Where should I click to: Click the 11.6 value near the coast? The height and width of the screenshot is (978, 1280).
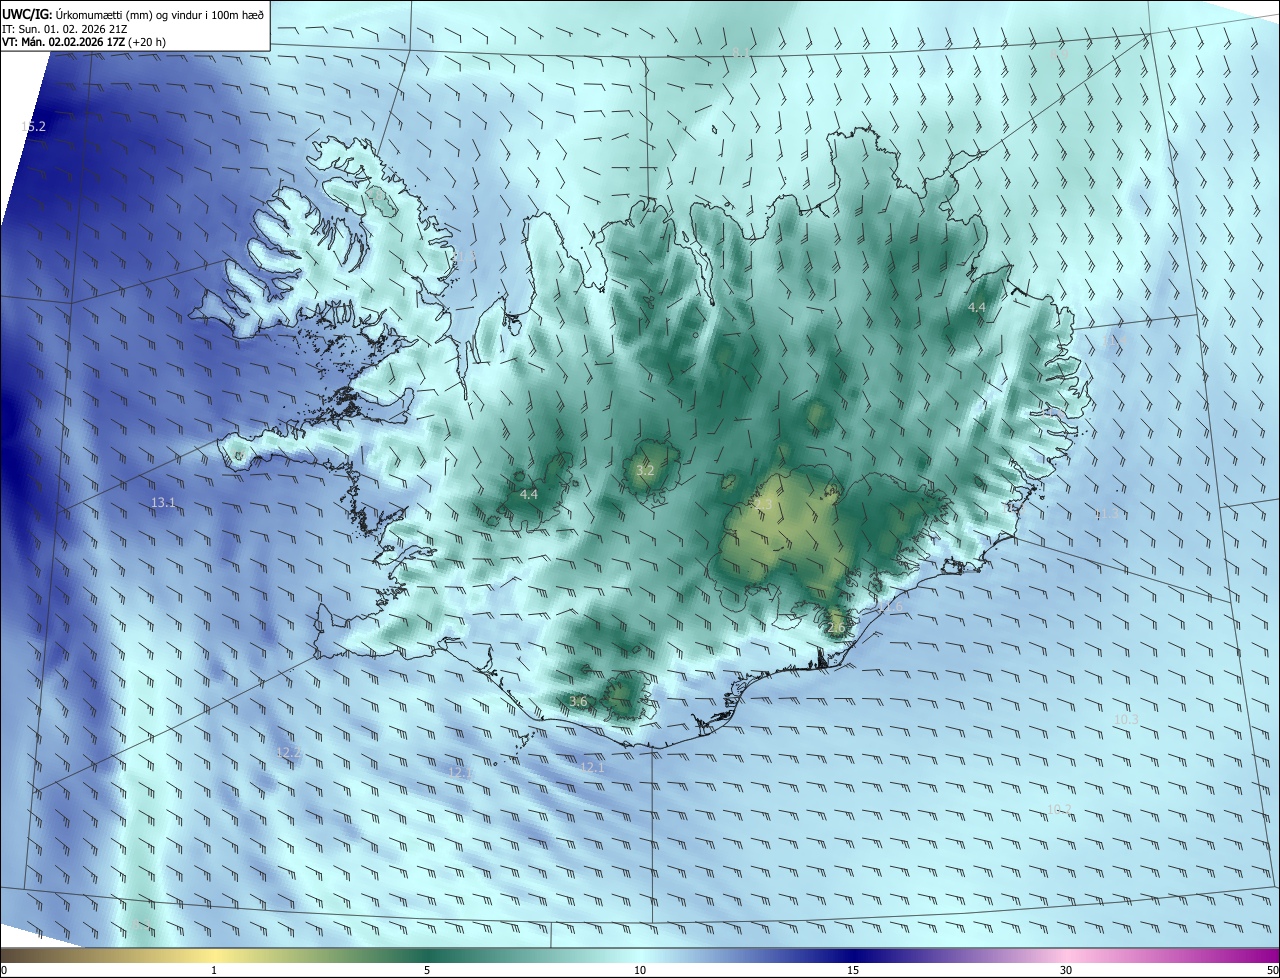coord(890,606)
